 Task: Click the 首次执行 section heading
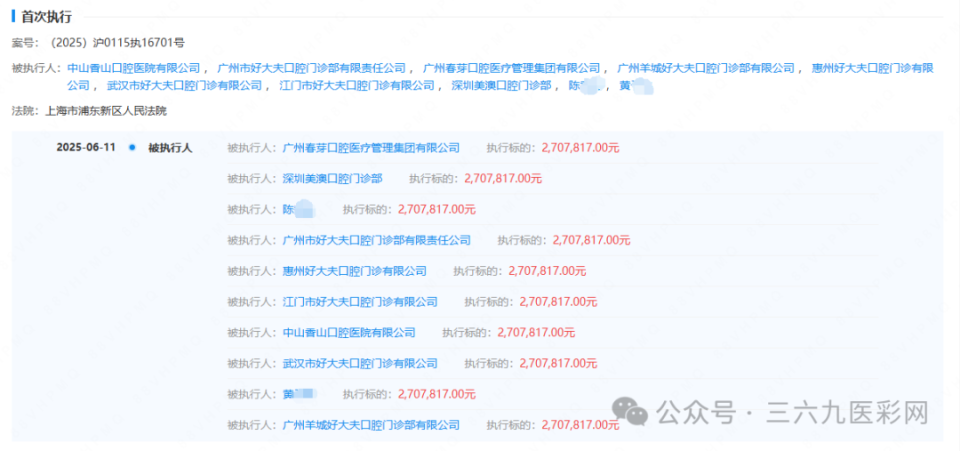point(47,17)
